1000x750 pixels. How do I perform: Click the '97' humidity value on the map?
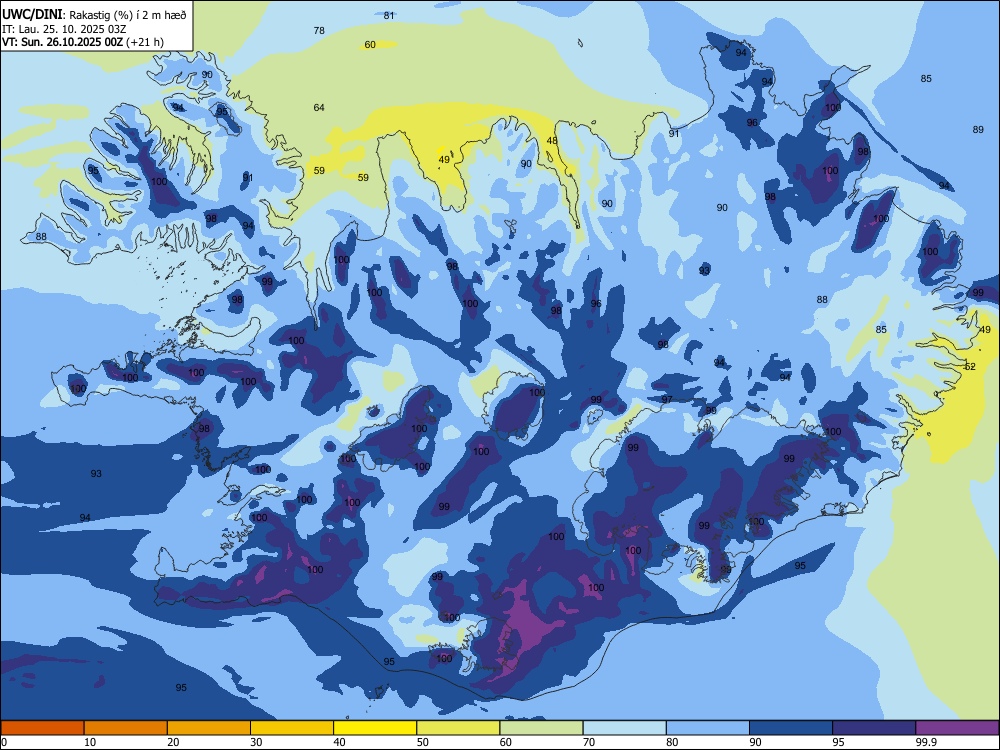click(x=667, y=399)
